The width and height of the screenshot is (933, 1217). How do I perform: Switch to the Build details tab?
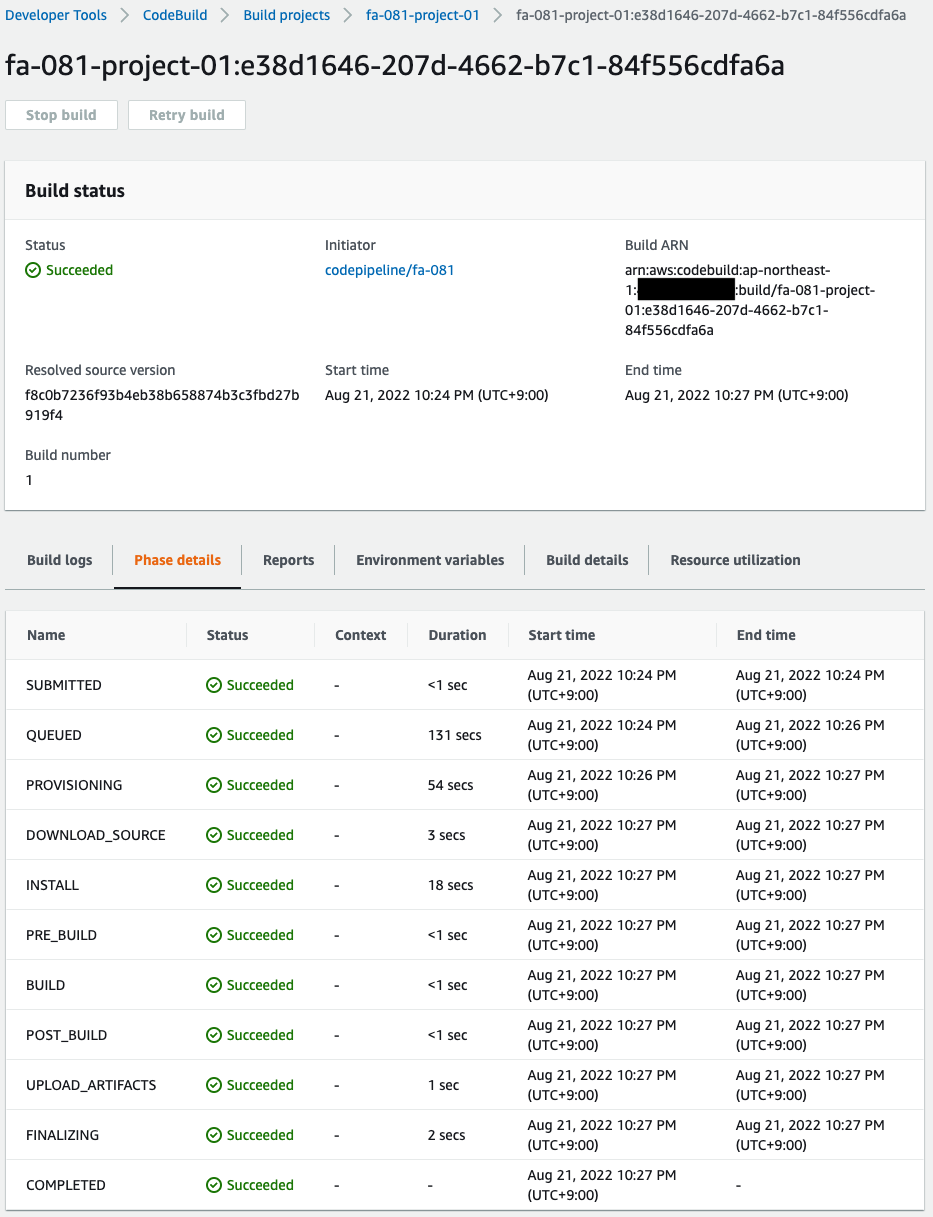(587, 560)
